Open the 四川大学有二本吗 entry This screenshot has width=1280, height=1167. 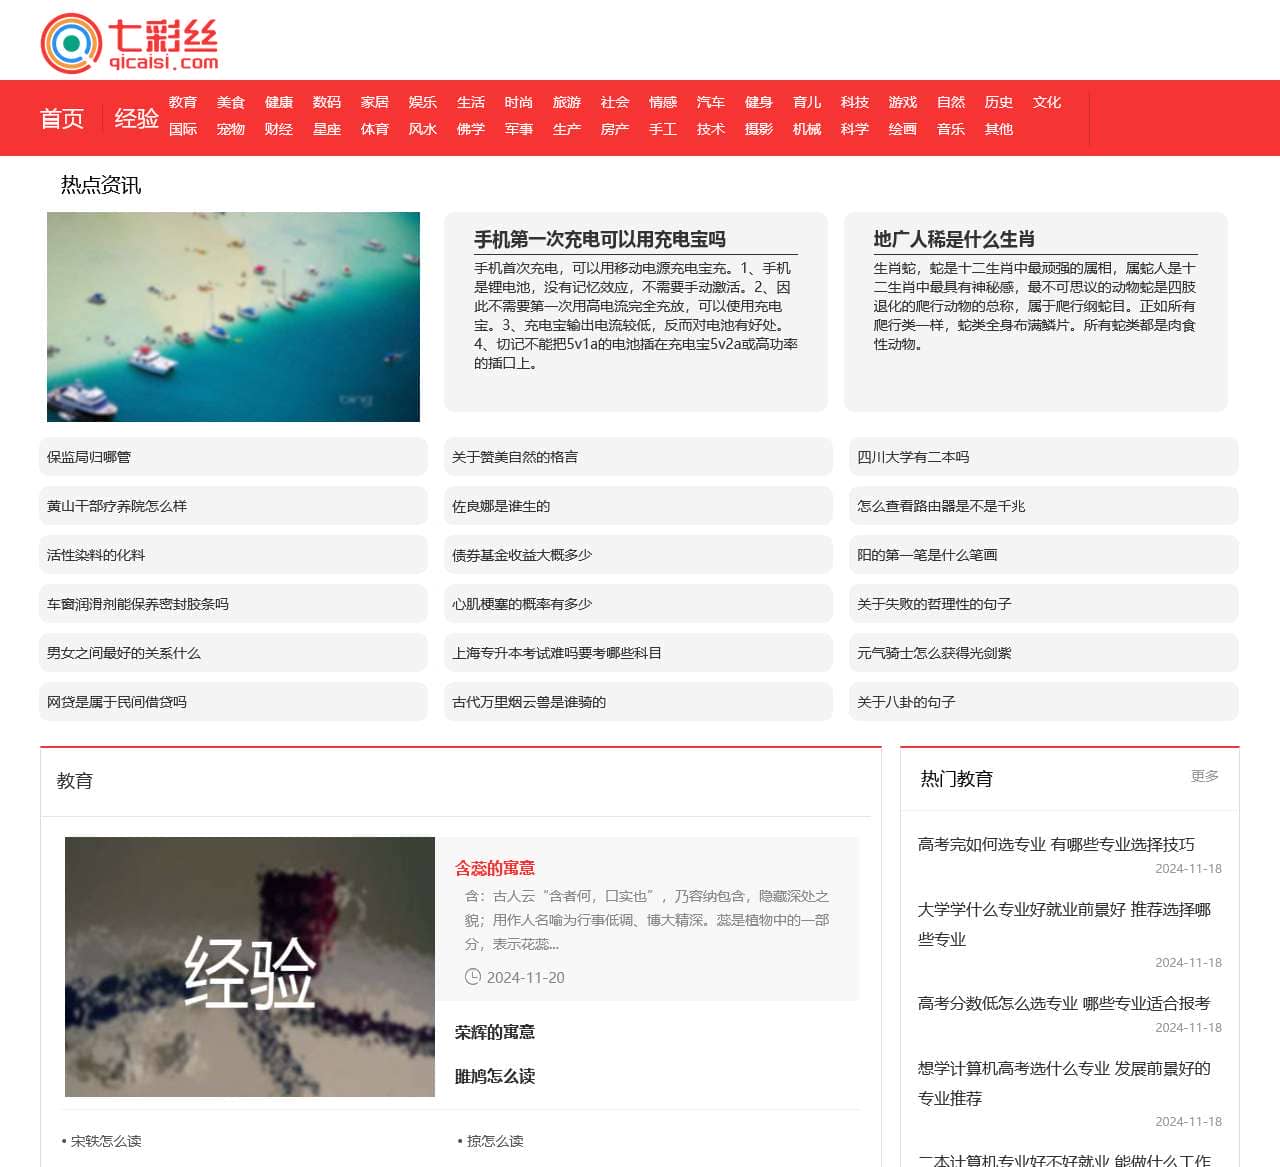[914, 457]
